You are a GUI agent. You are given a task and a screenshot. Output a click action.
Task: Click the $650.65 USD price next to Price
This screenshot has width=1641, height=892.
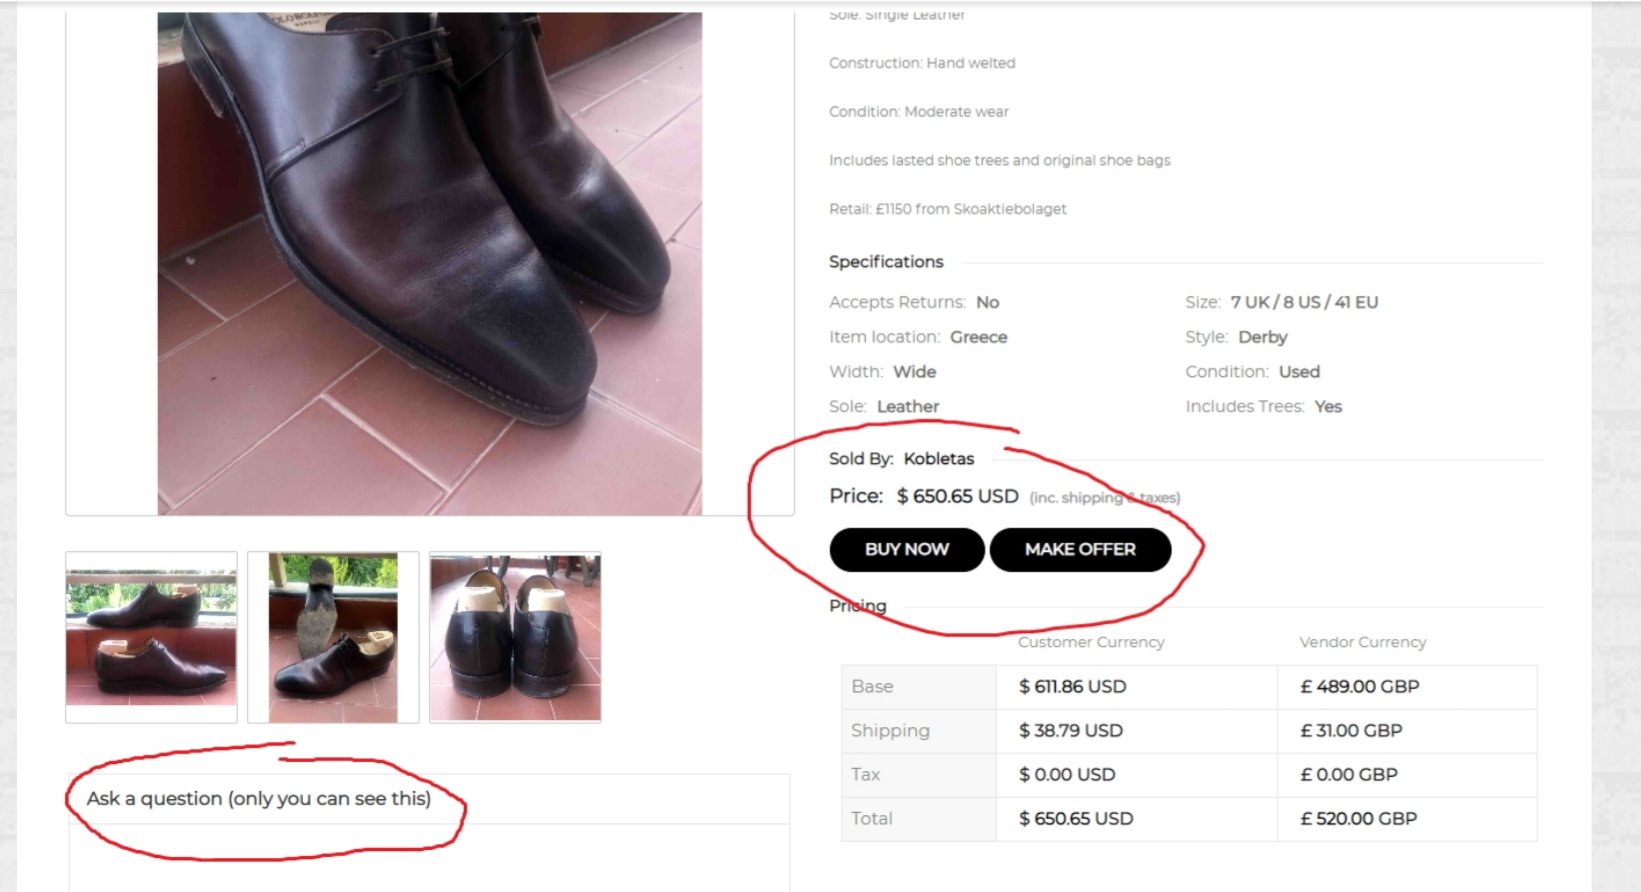pos(957,497)
